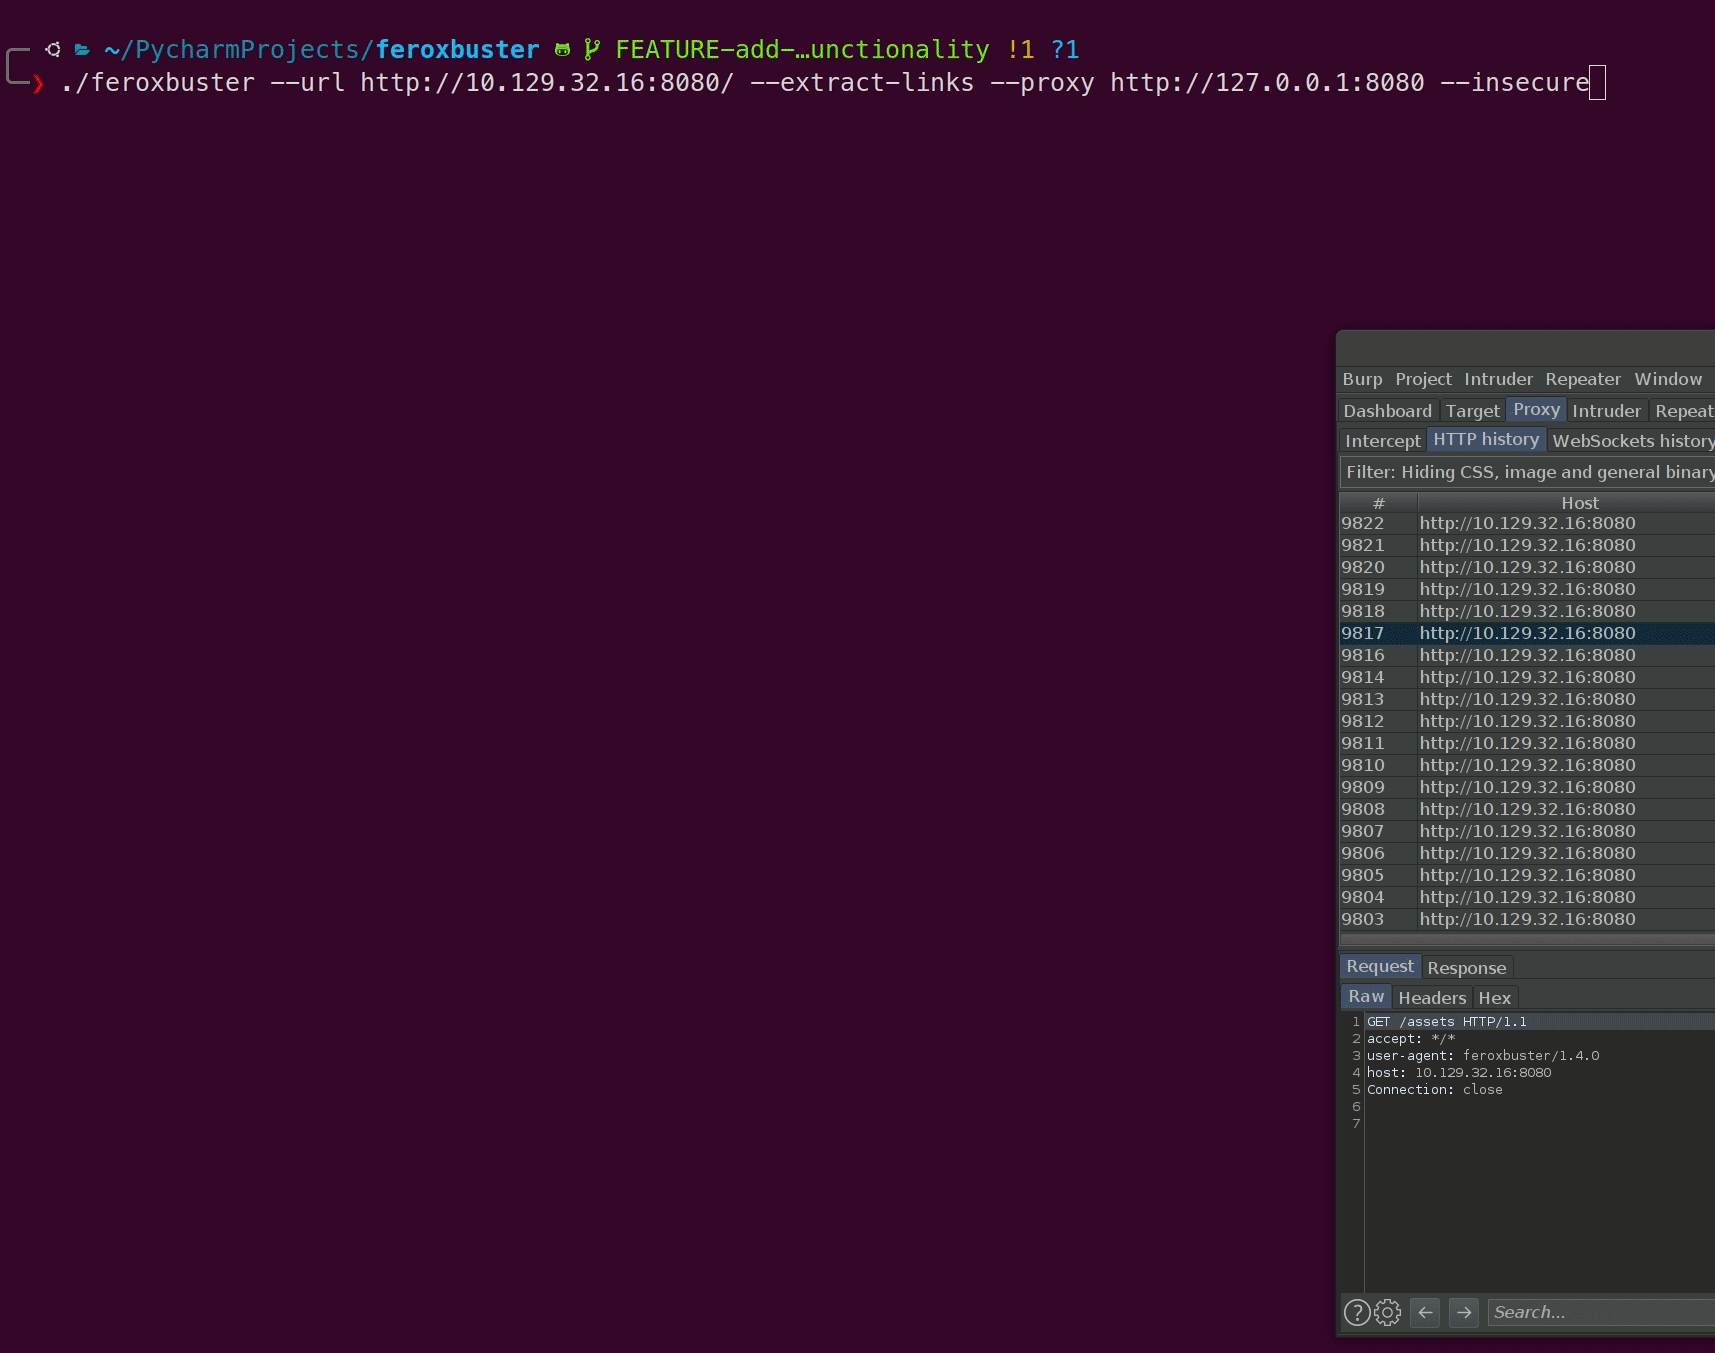
Task: Select history row 9809
Action: coord(1527,787)
